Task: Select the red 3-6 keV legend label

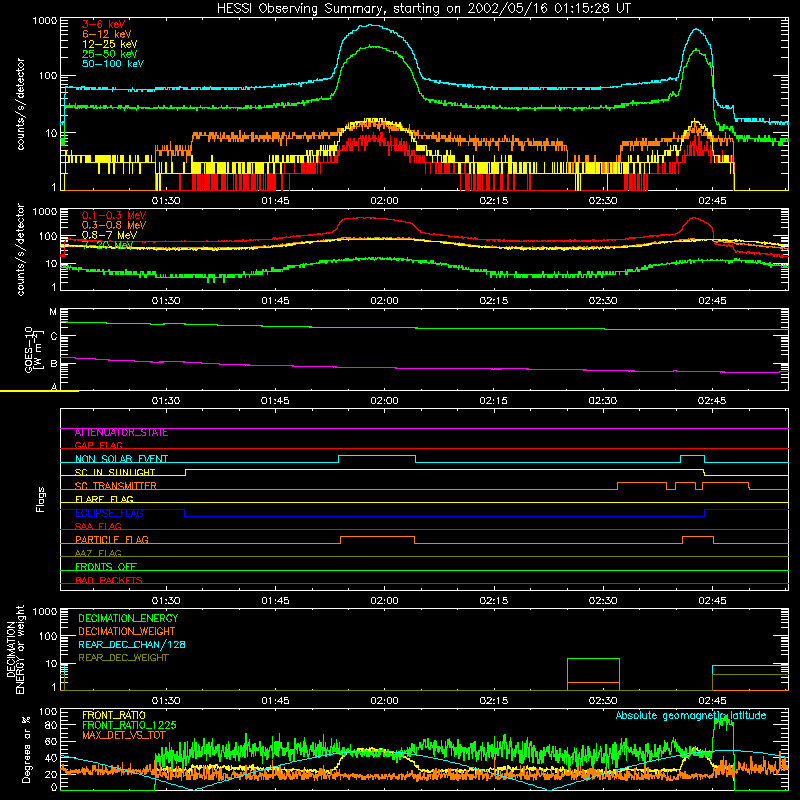Action: pyautogui.click(x=104, y=24)
